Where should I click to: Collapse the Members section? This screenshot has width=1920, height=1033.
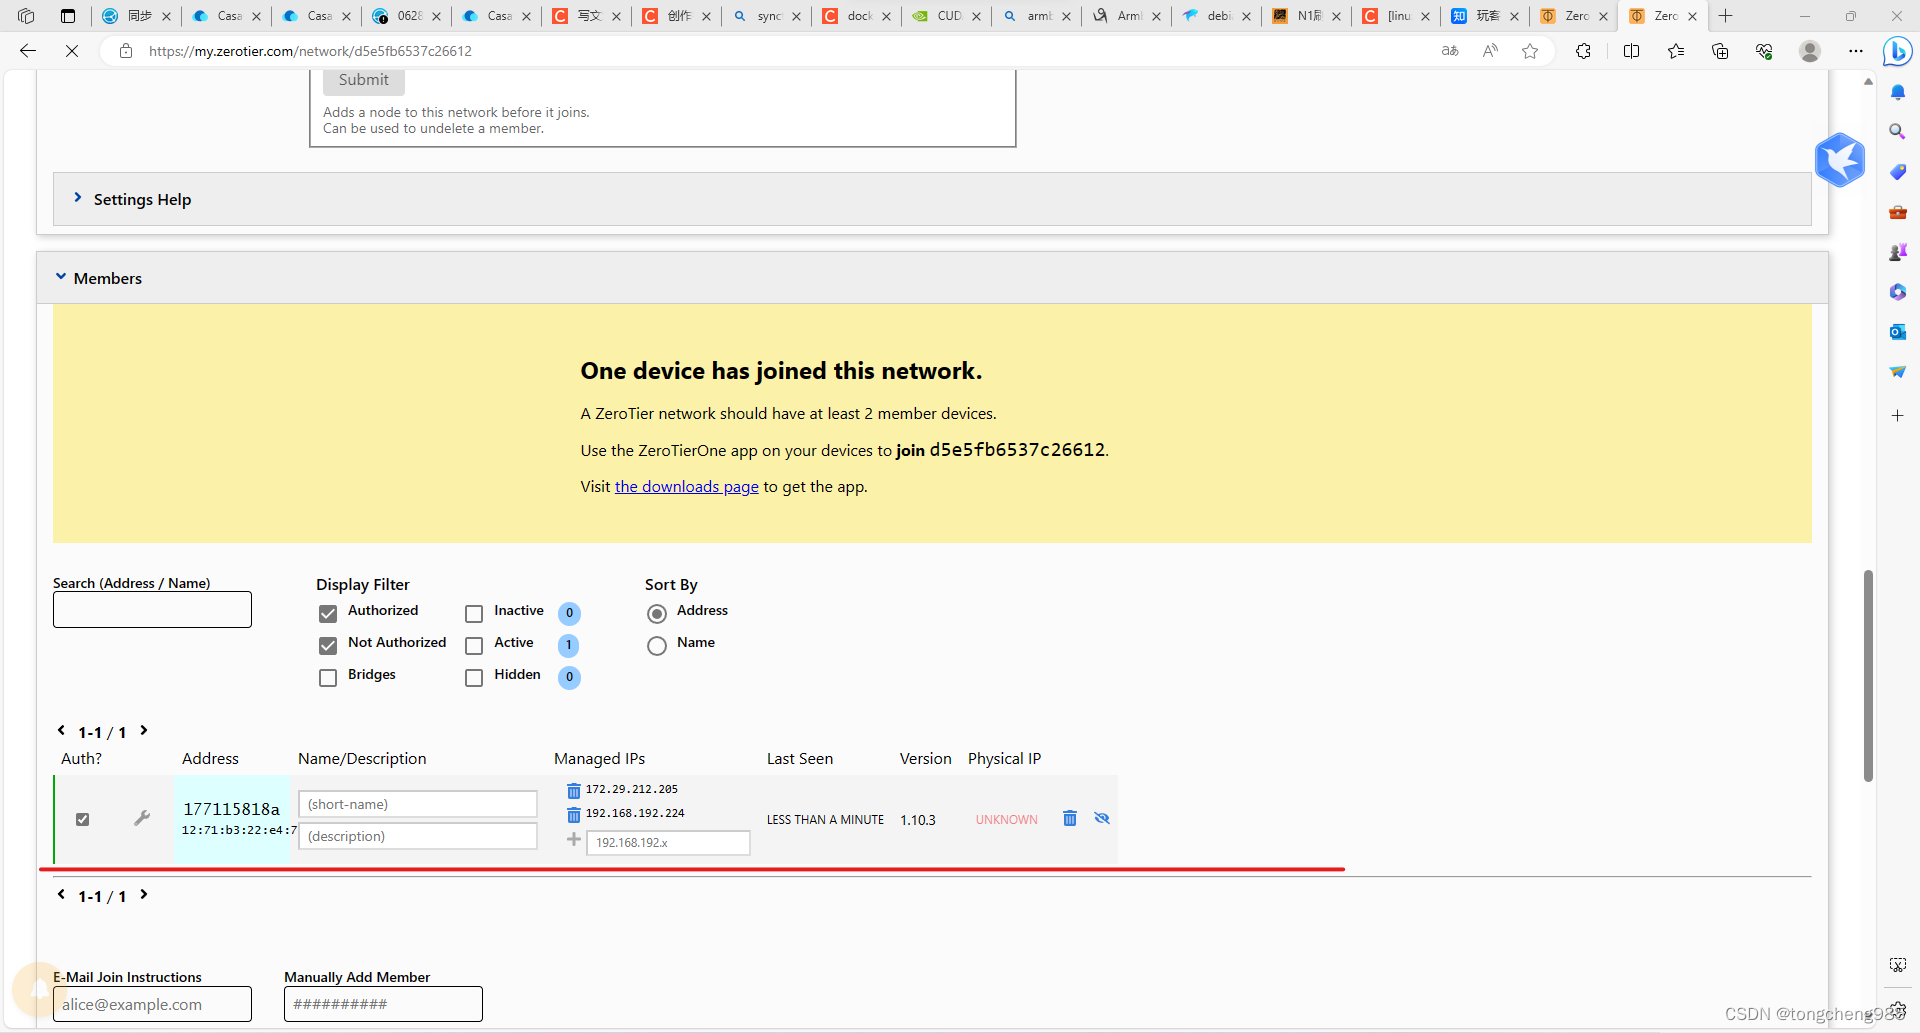[932, 278]
